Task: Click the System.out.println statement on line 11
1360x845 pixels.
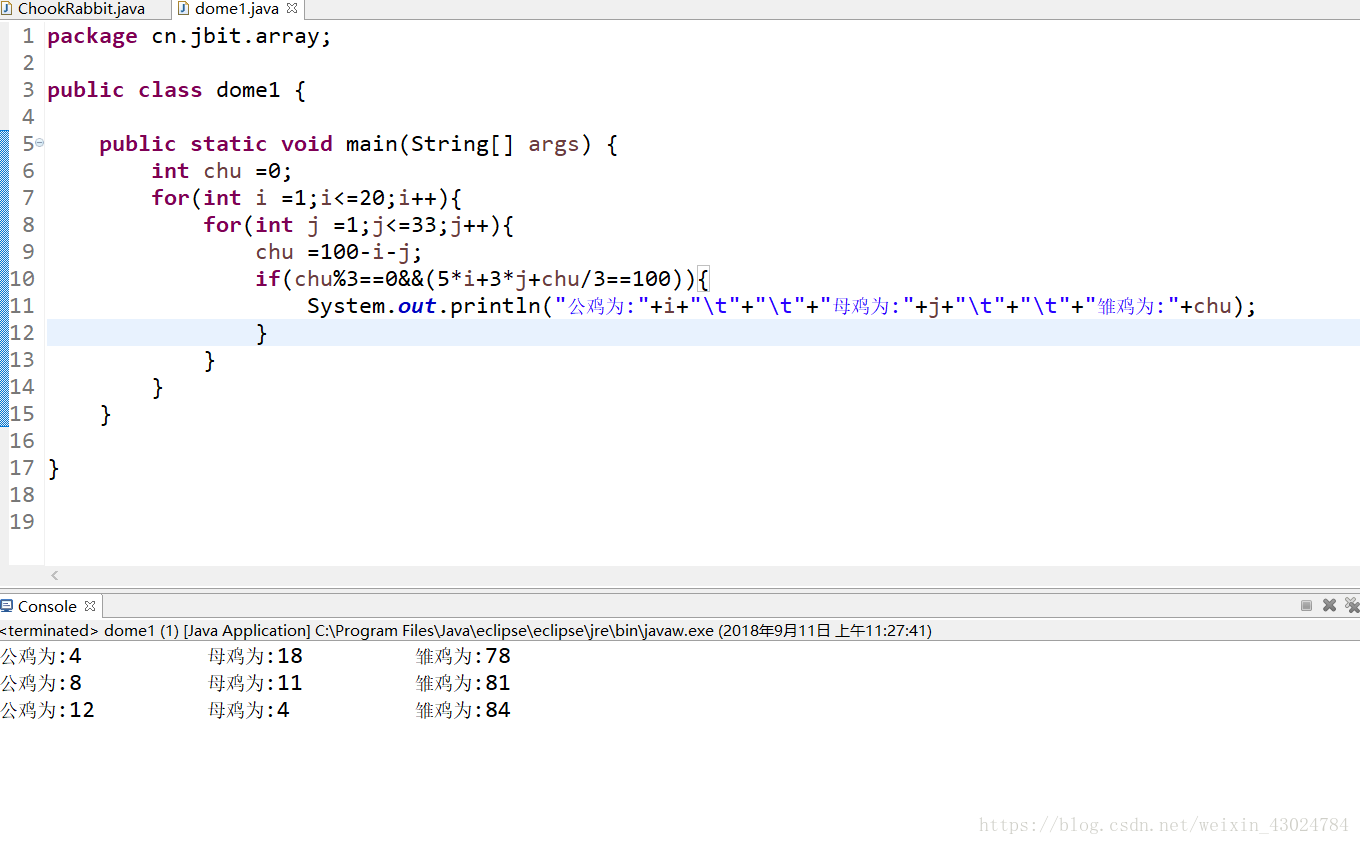Action: [781, 306]
